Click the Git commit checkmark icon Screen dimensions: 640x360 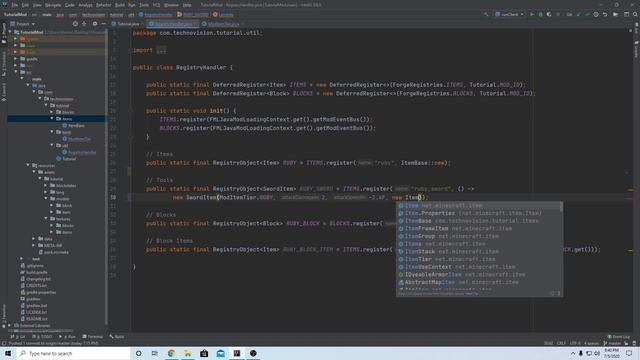coord(587,14)
